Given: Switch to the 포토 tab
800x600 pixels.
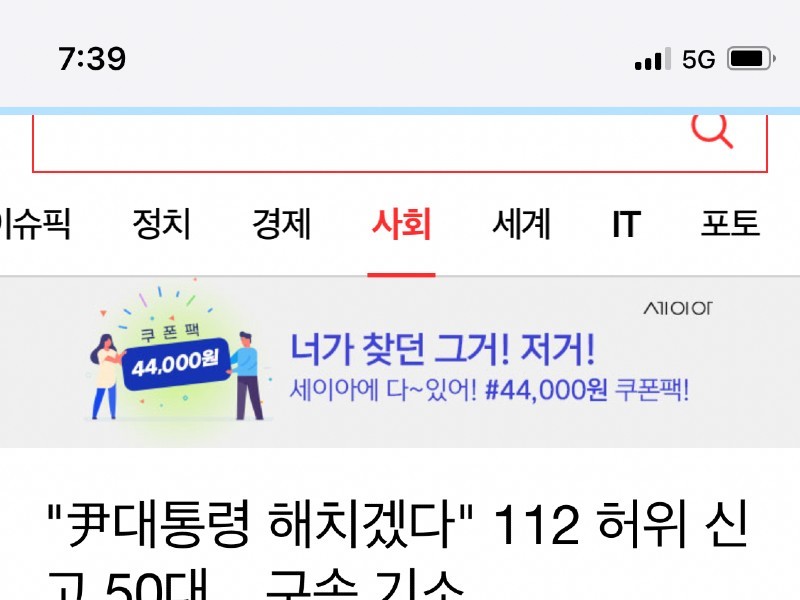Looking at the screenshot, I should tap(730, 223).
